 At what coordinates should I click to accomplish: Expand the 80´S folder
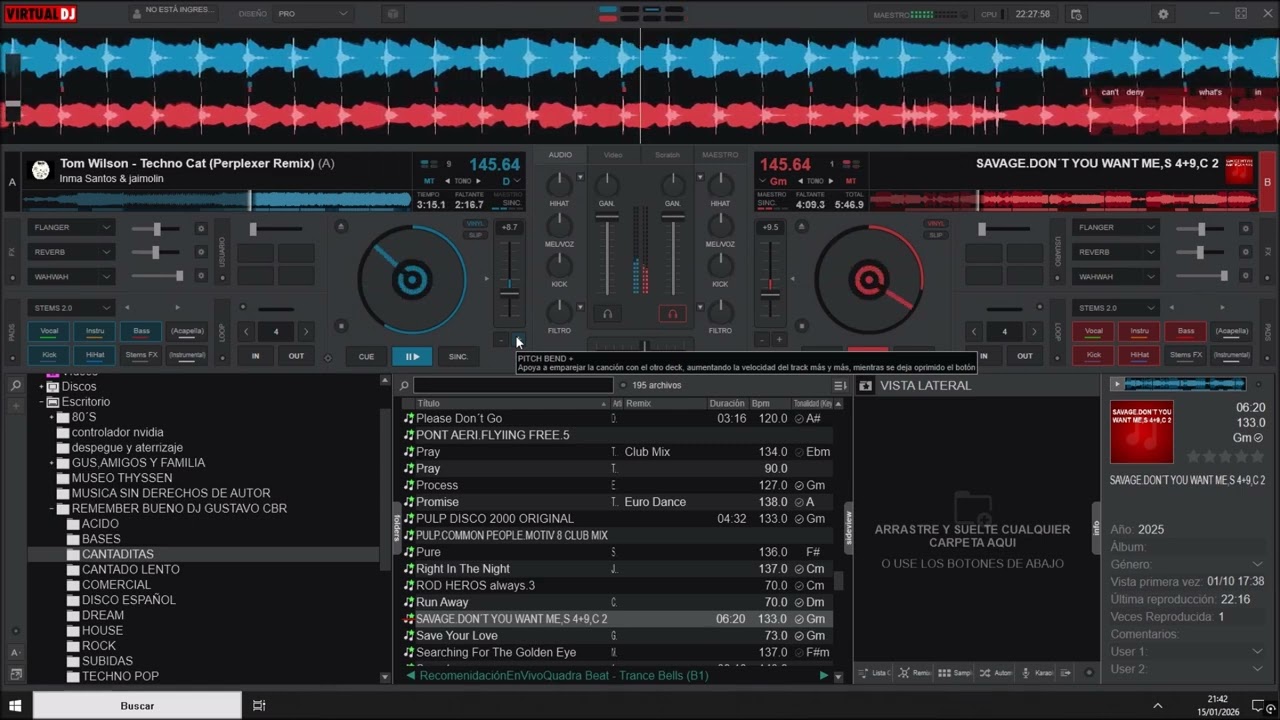pyautogui.click(x=52, y=417)
